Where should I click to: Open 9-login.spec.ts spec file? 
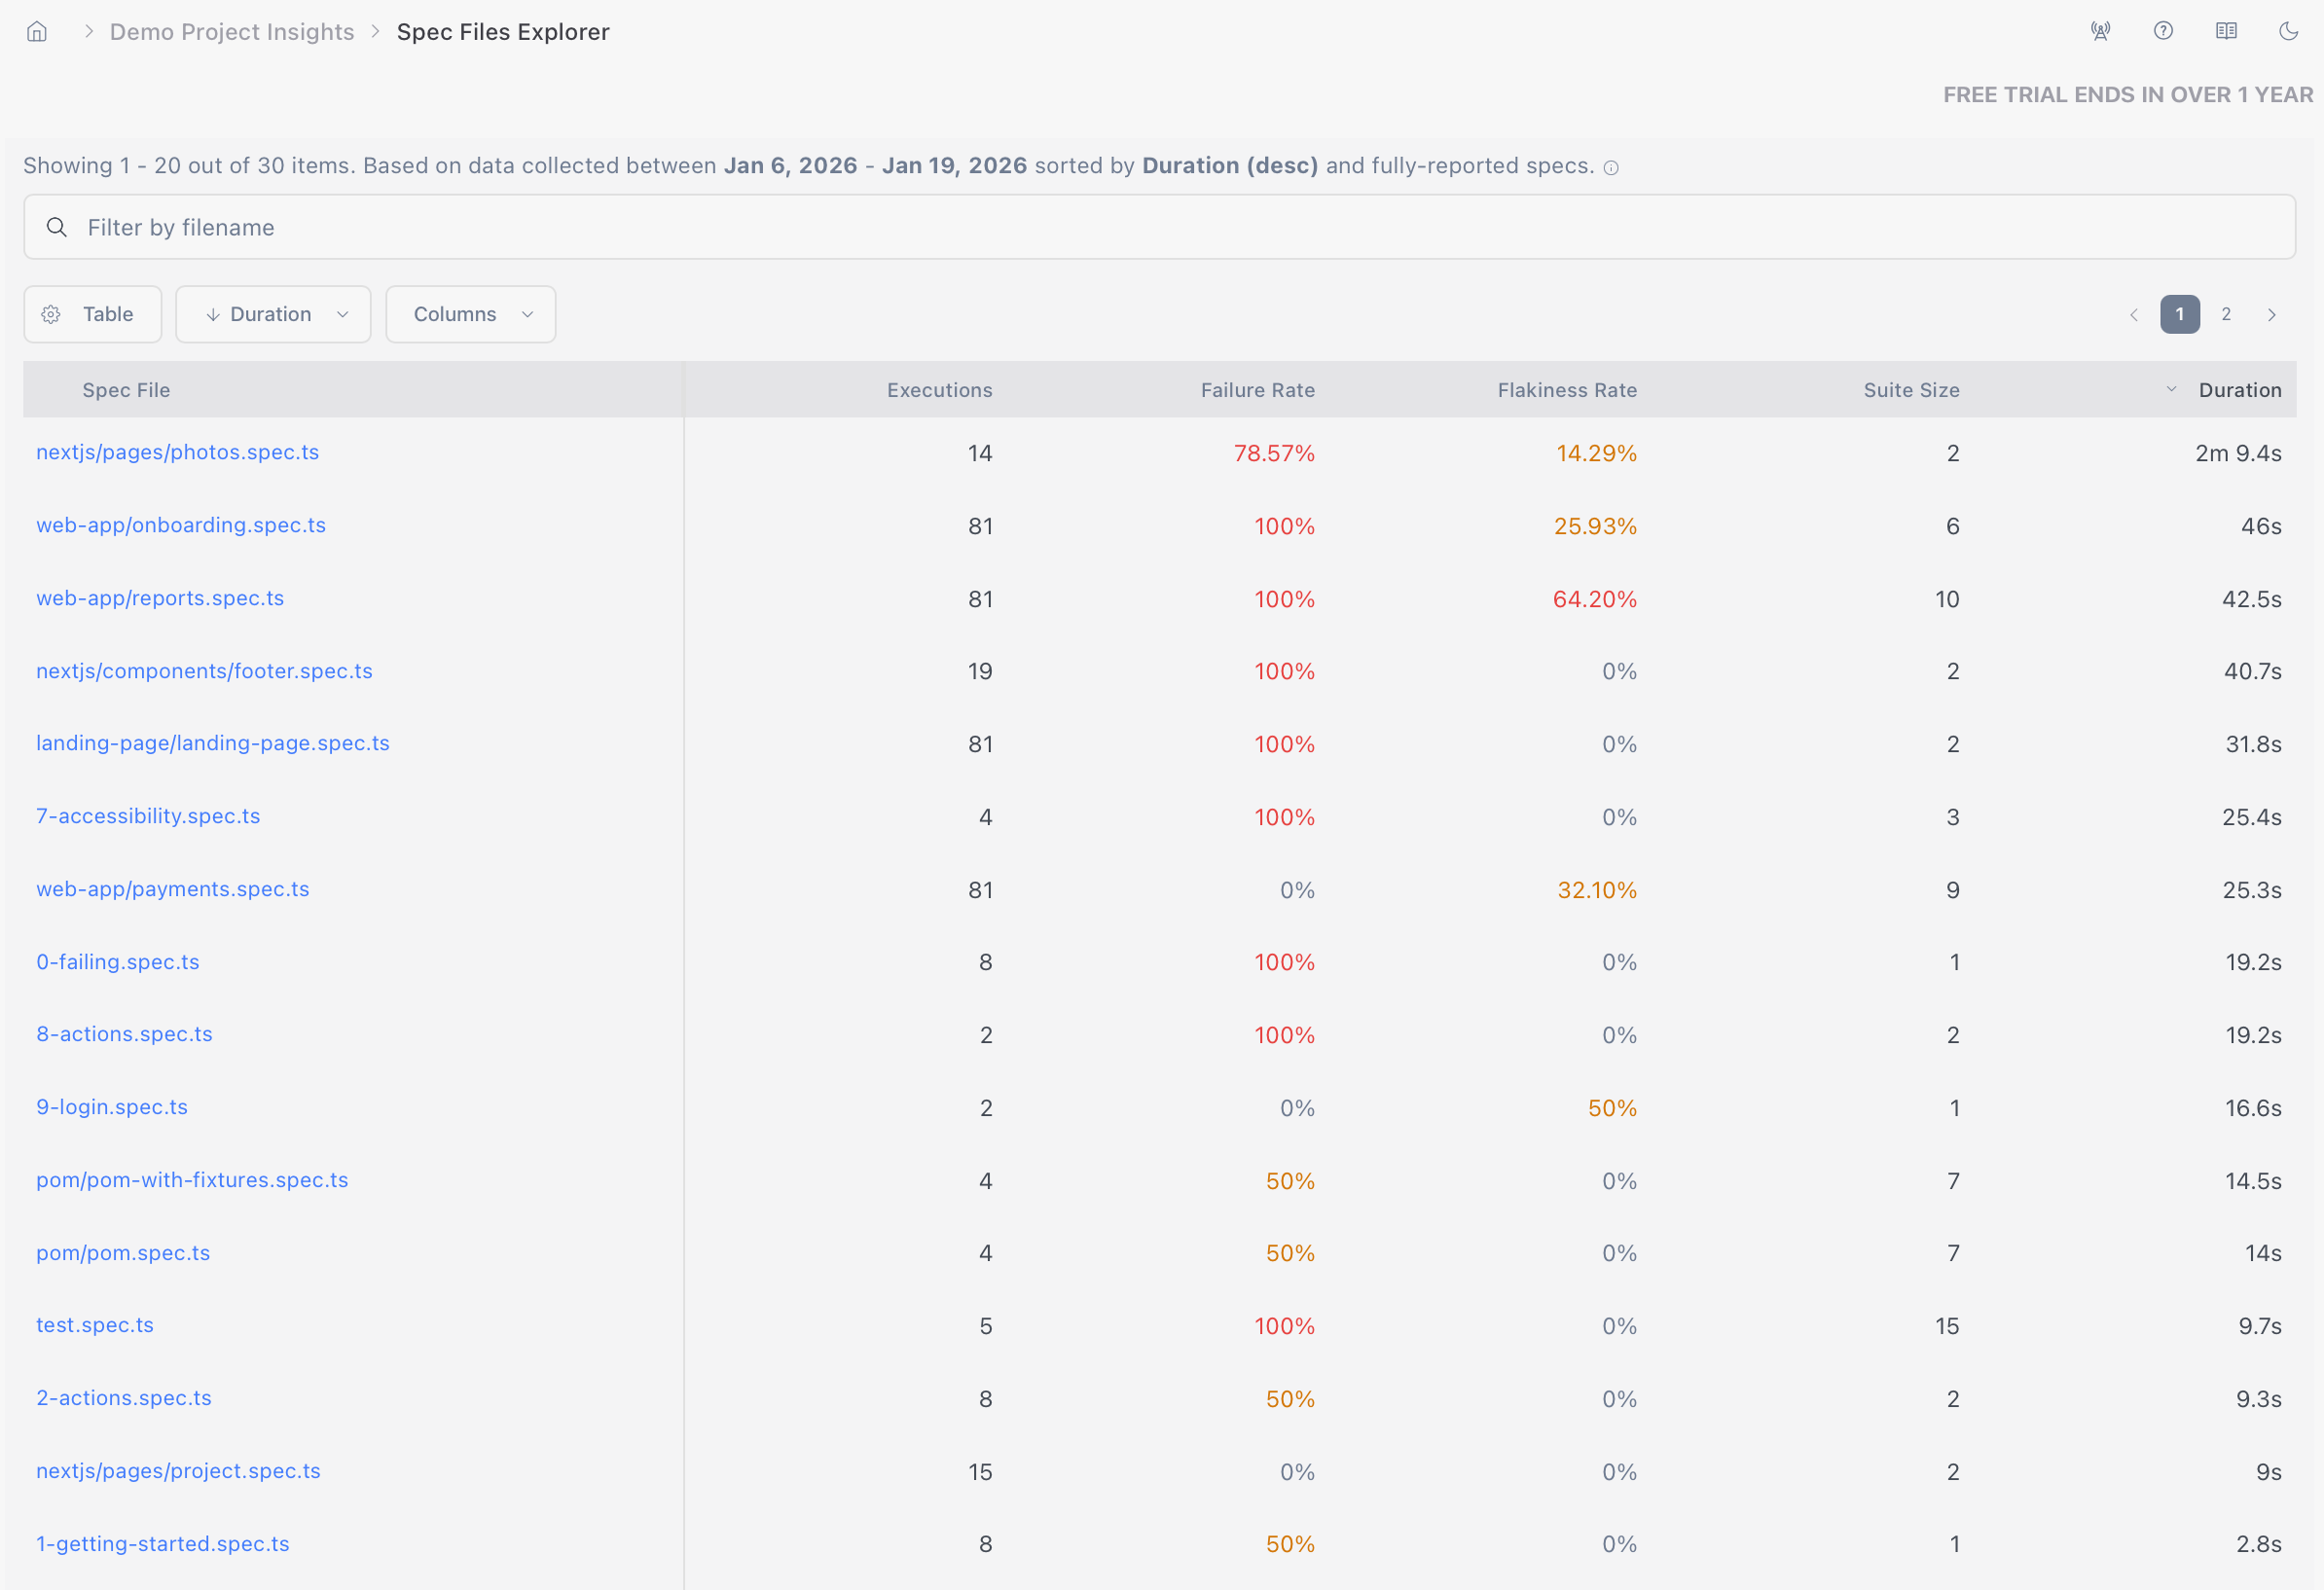(x=112, y=1107)
